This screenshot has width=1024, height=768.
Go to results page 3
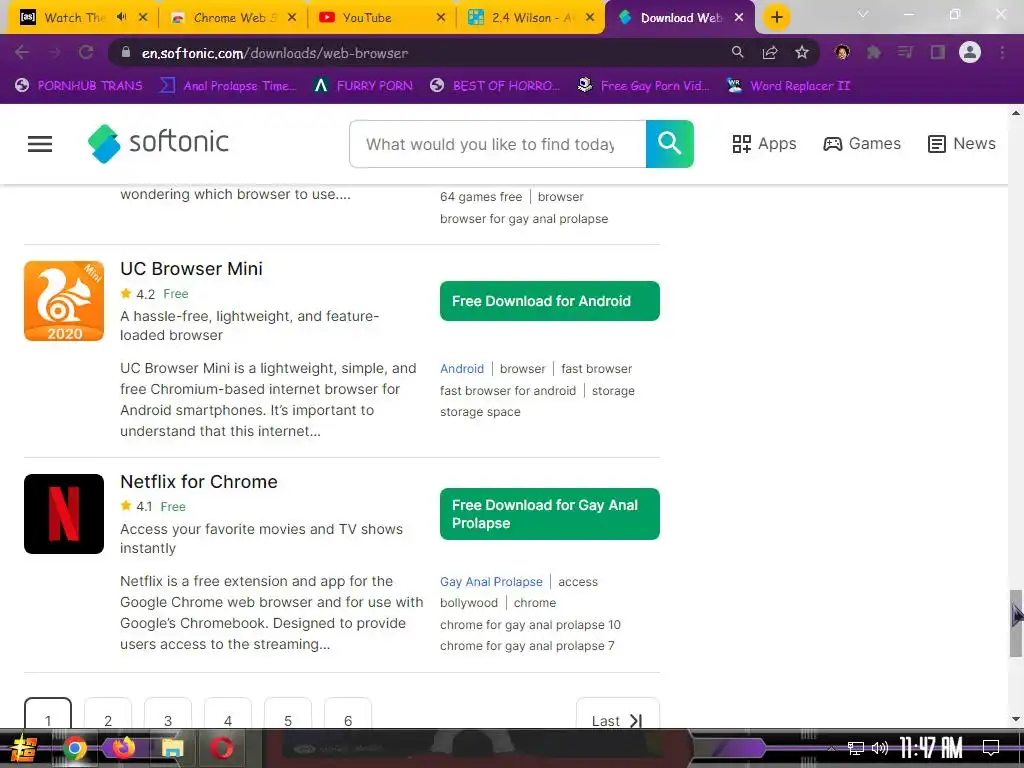pyautogui.click(x=168, y=714)
